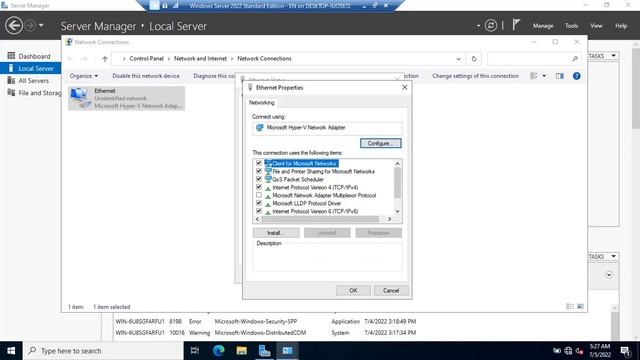The height and width of the screenshot is (360, 640).
Task: Switch to the Networking tab
Action: (262, 103)
